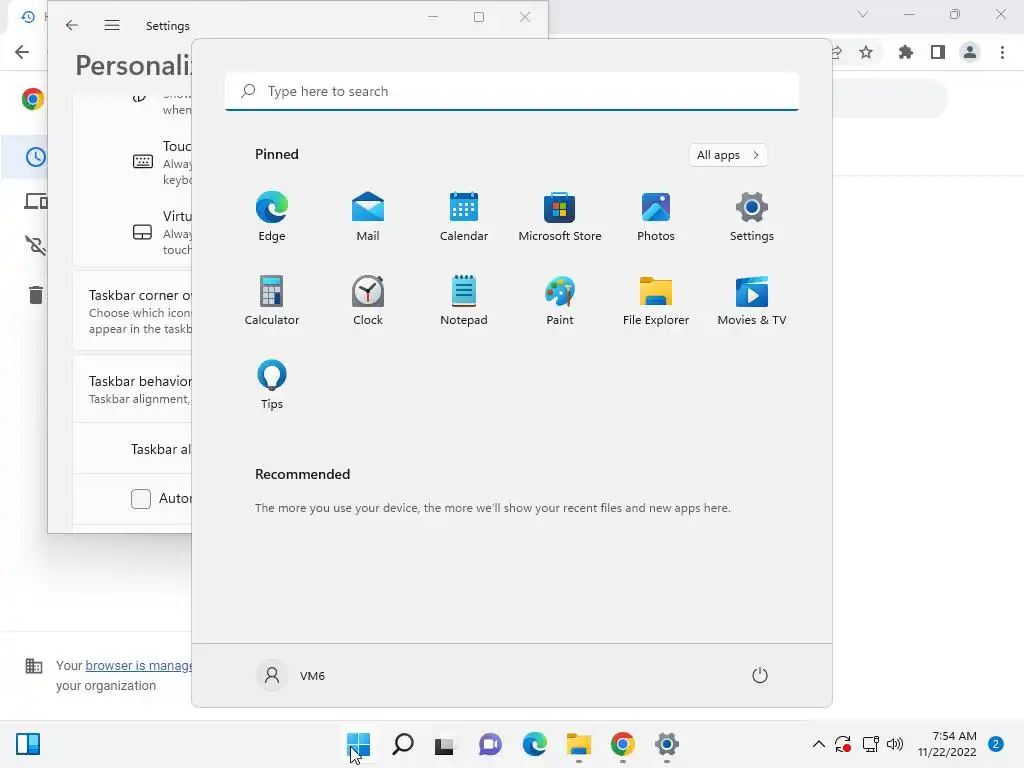Open the Clock app
1024x768 pixels.
368,300
